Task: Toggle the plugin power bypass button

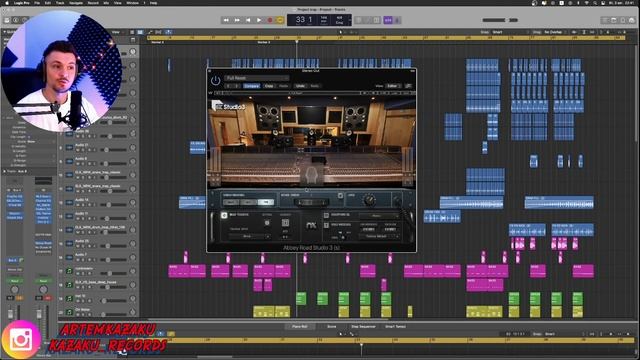Action: [x=216, y=80]
